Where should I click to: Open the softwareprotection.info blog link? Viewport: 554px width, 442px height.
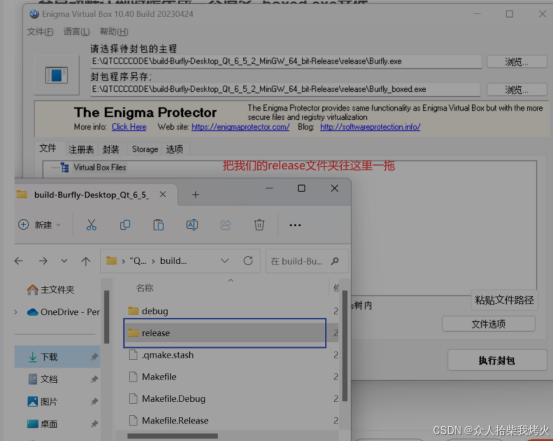tap(370, 127)
